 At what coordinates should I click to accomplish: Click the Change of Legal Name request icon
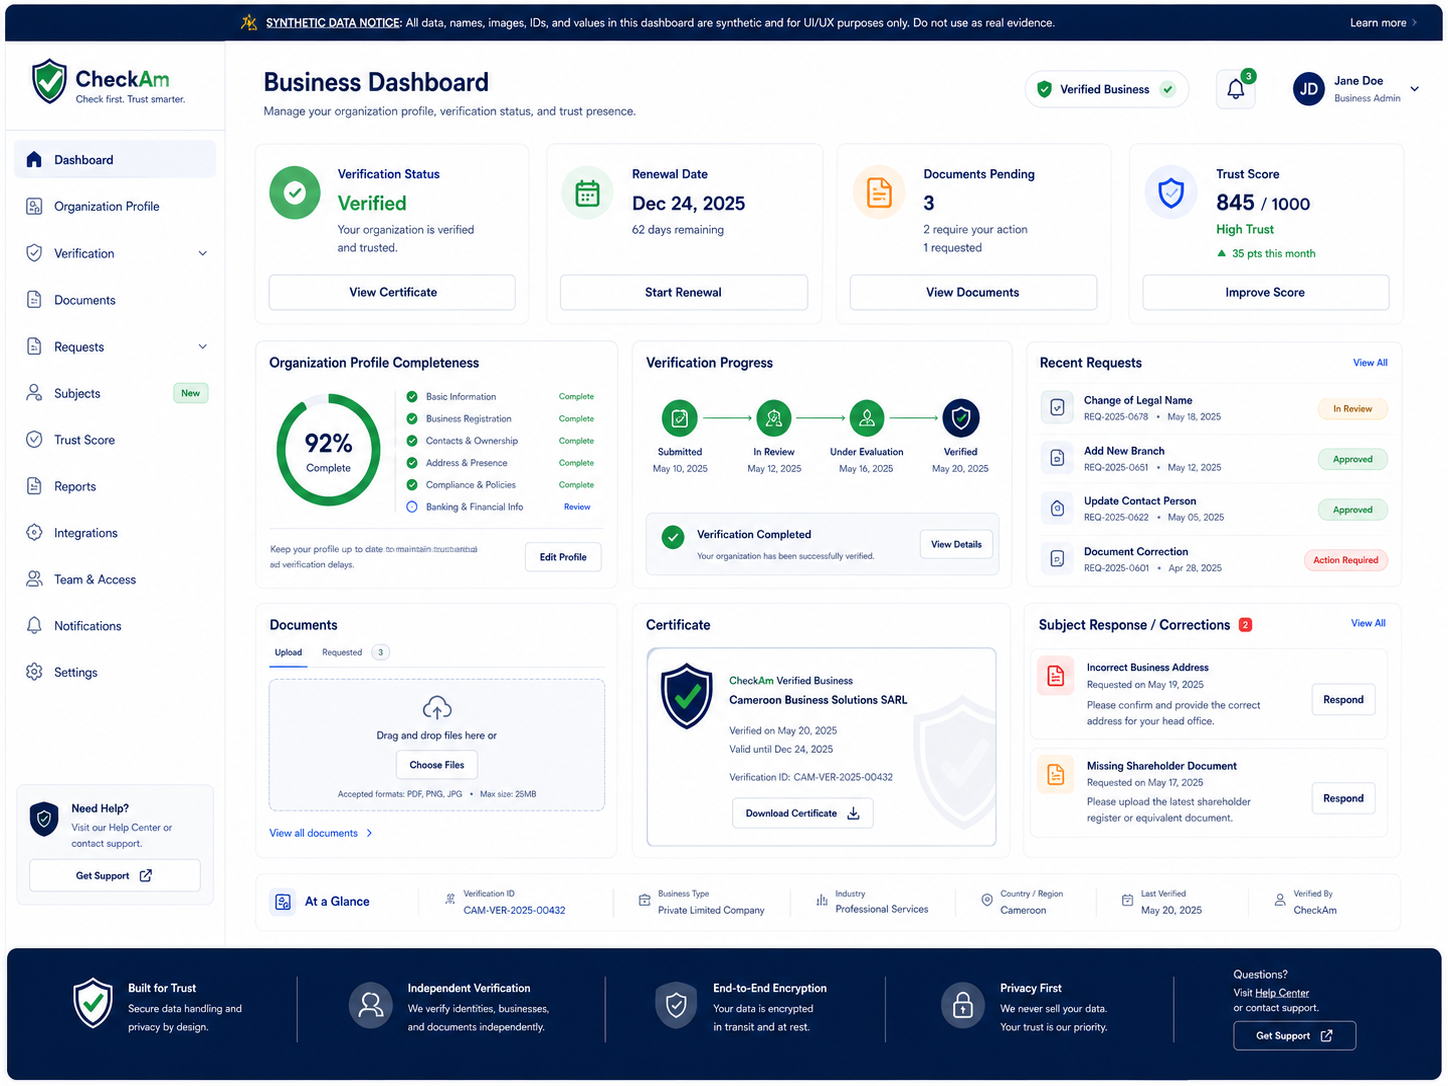click(1057, 408)
